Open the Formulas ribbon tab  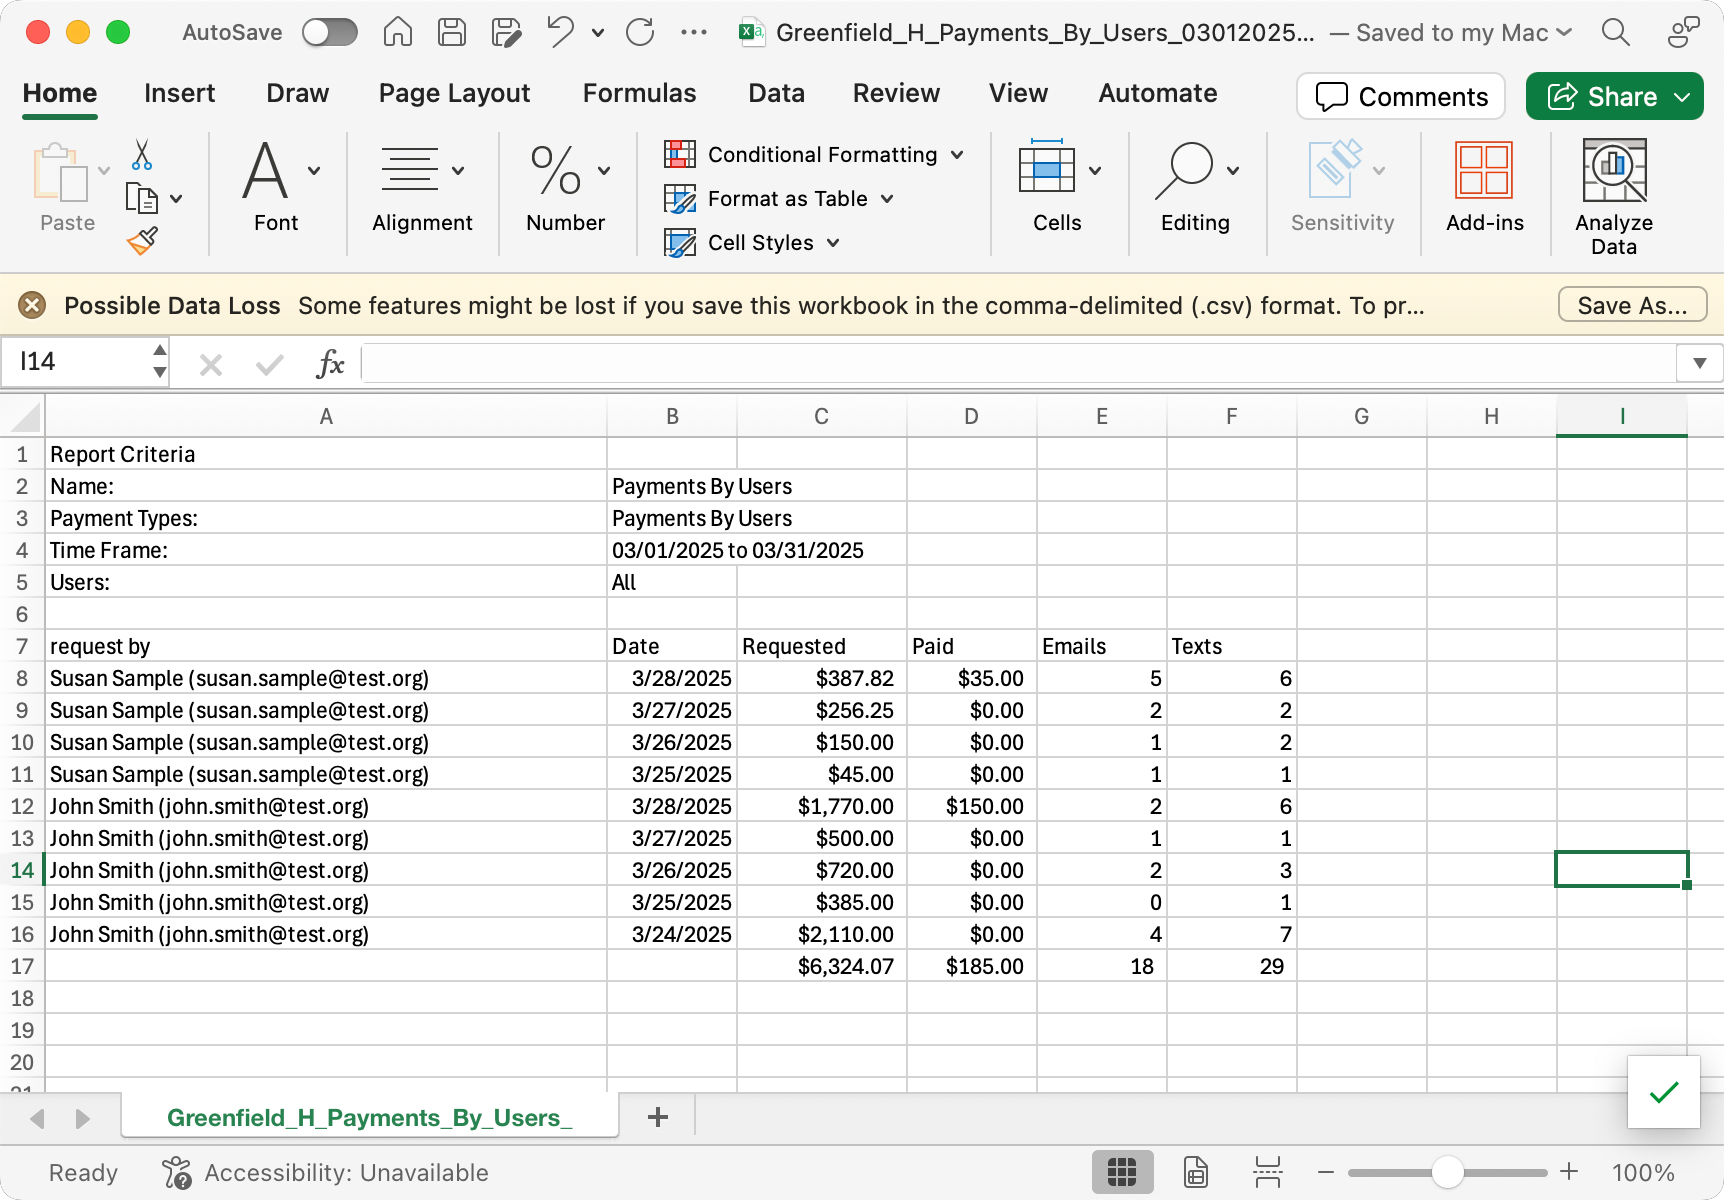pos(639,93)
